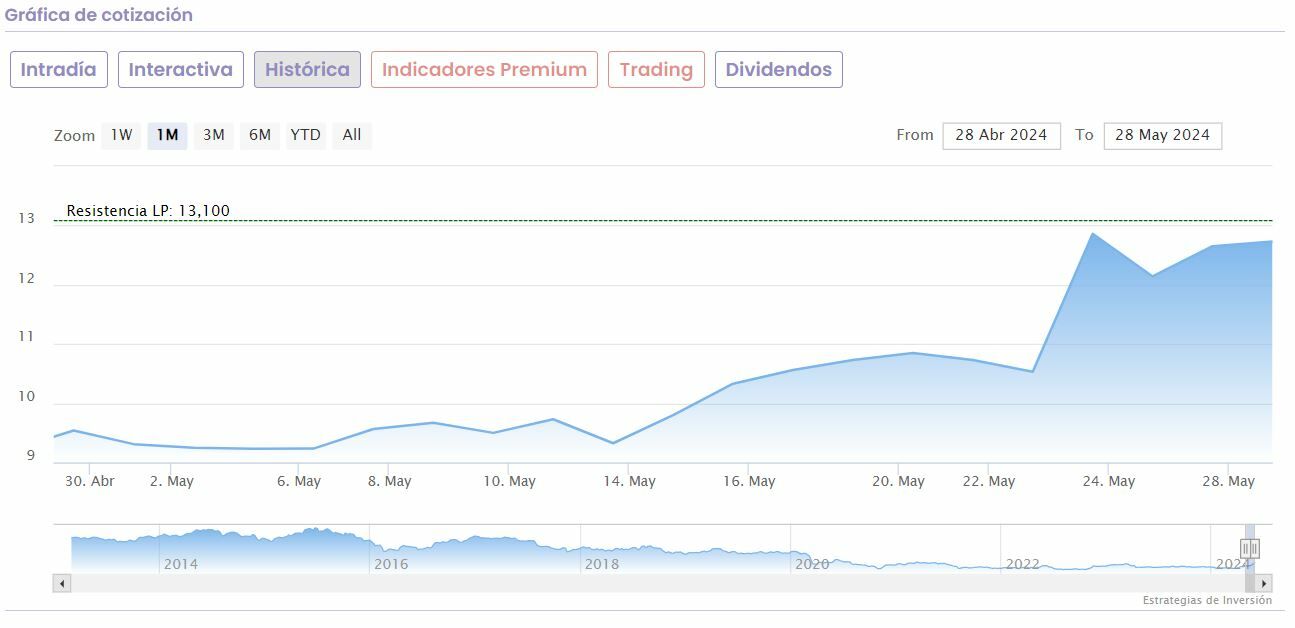Choose the 6M zoom period
The image size is (1295, 628).
click(x=260, y=135)
